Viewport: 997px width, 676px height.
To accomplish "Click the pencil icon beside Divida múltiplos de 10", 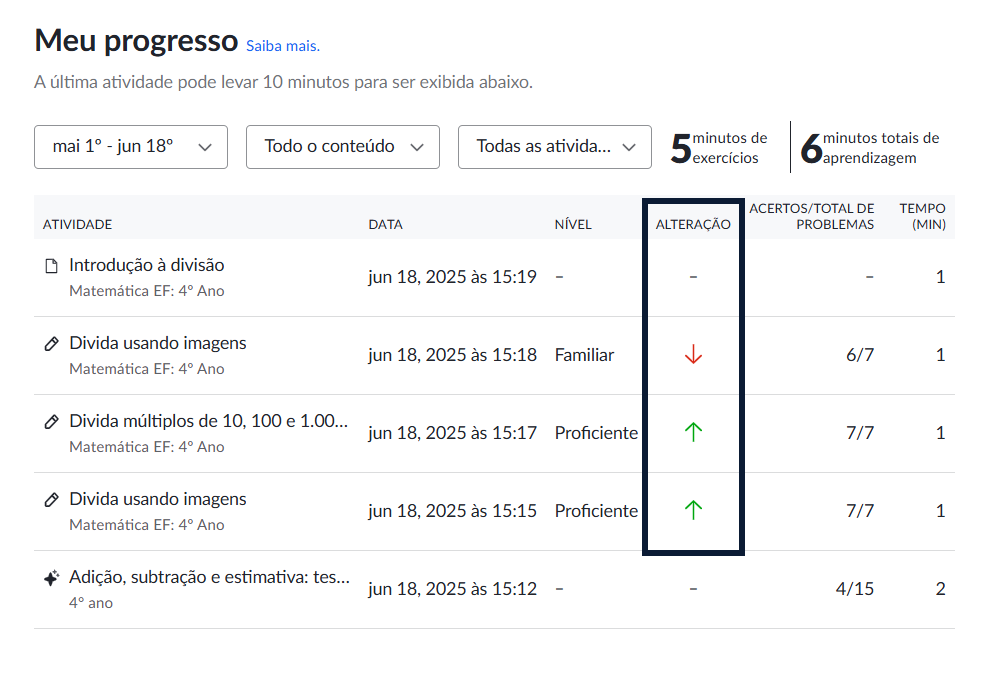I will (52, 422).
